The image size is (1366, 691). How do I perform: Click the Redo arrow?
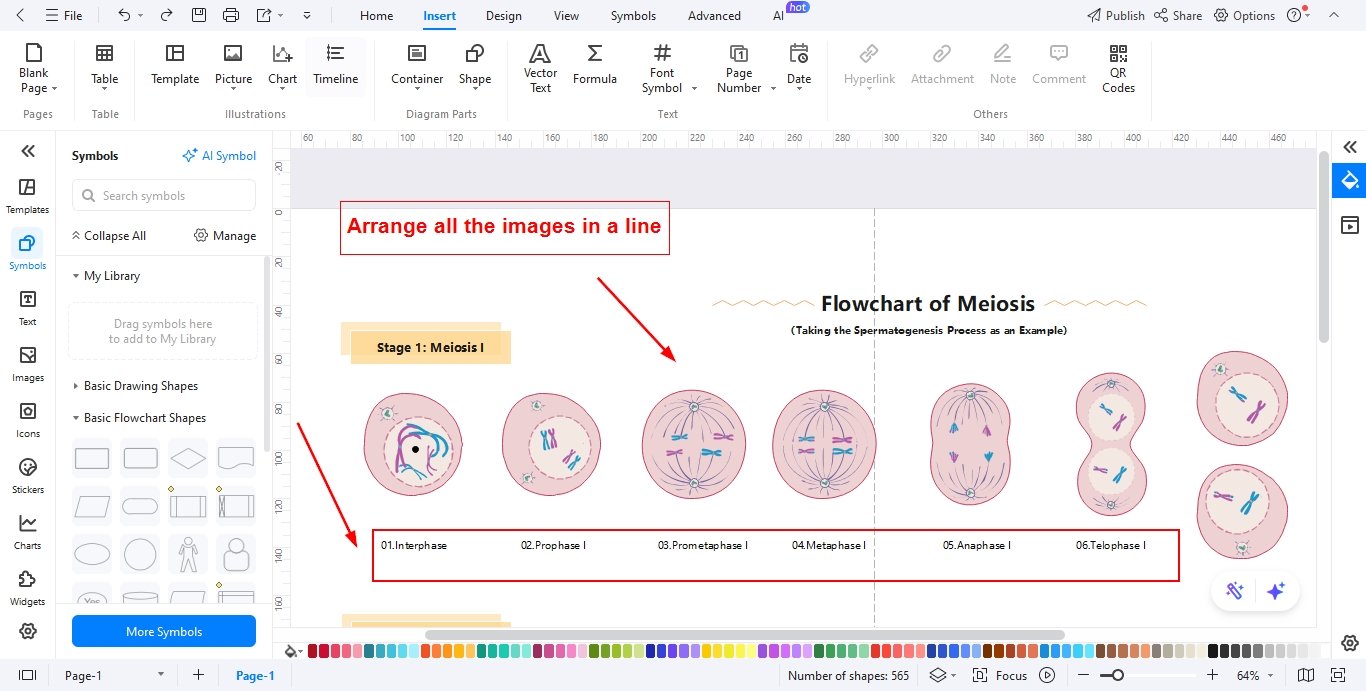(x=167, y=15)
